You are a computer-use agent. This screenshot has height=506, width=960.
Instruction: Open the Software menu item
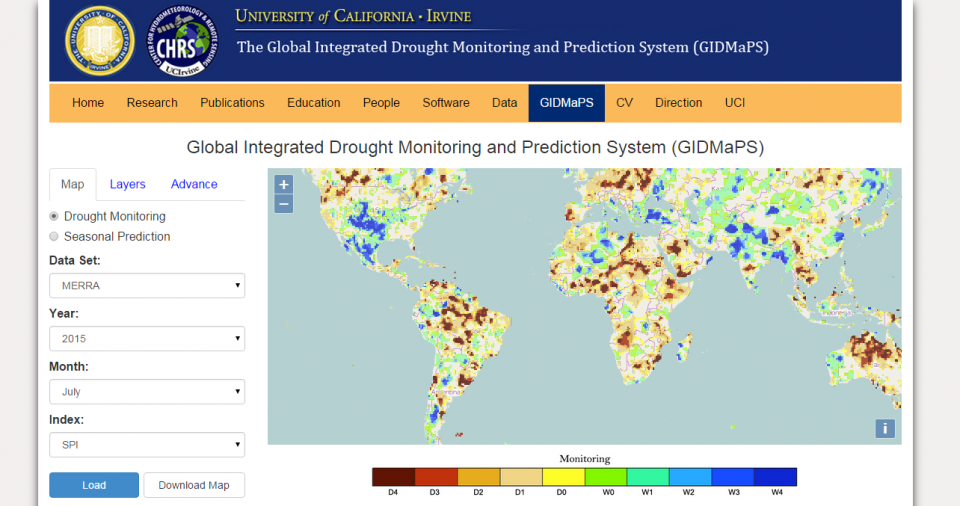coord(446,103)
